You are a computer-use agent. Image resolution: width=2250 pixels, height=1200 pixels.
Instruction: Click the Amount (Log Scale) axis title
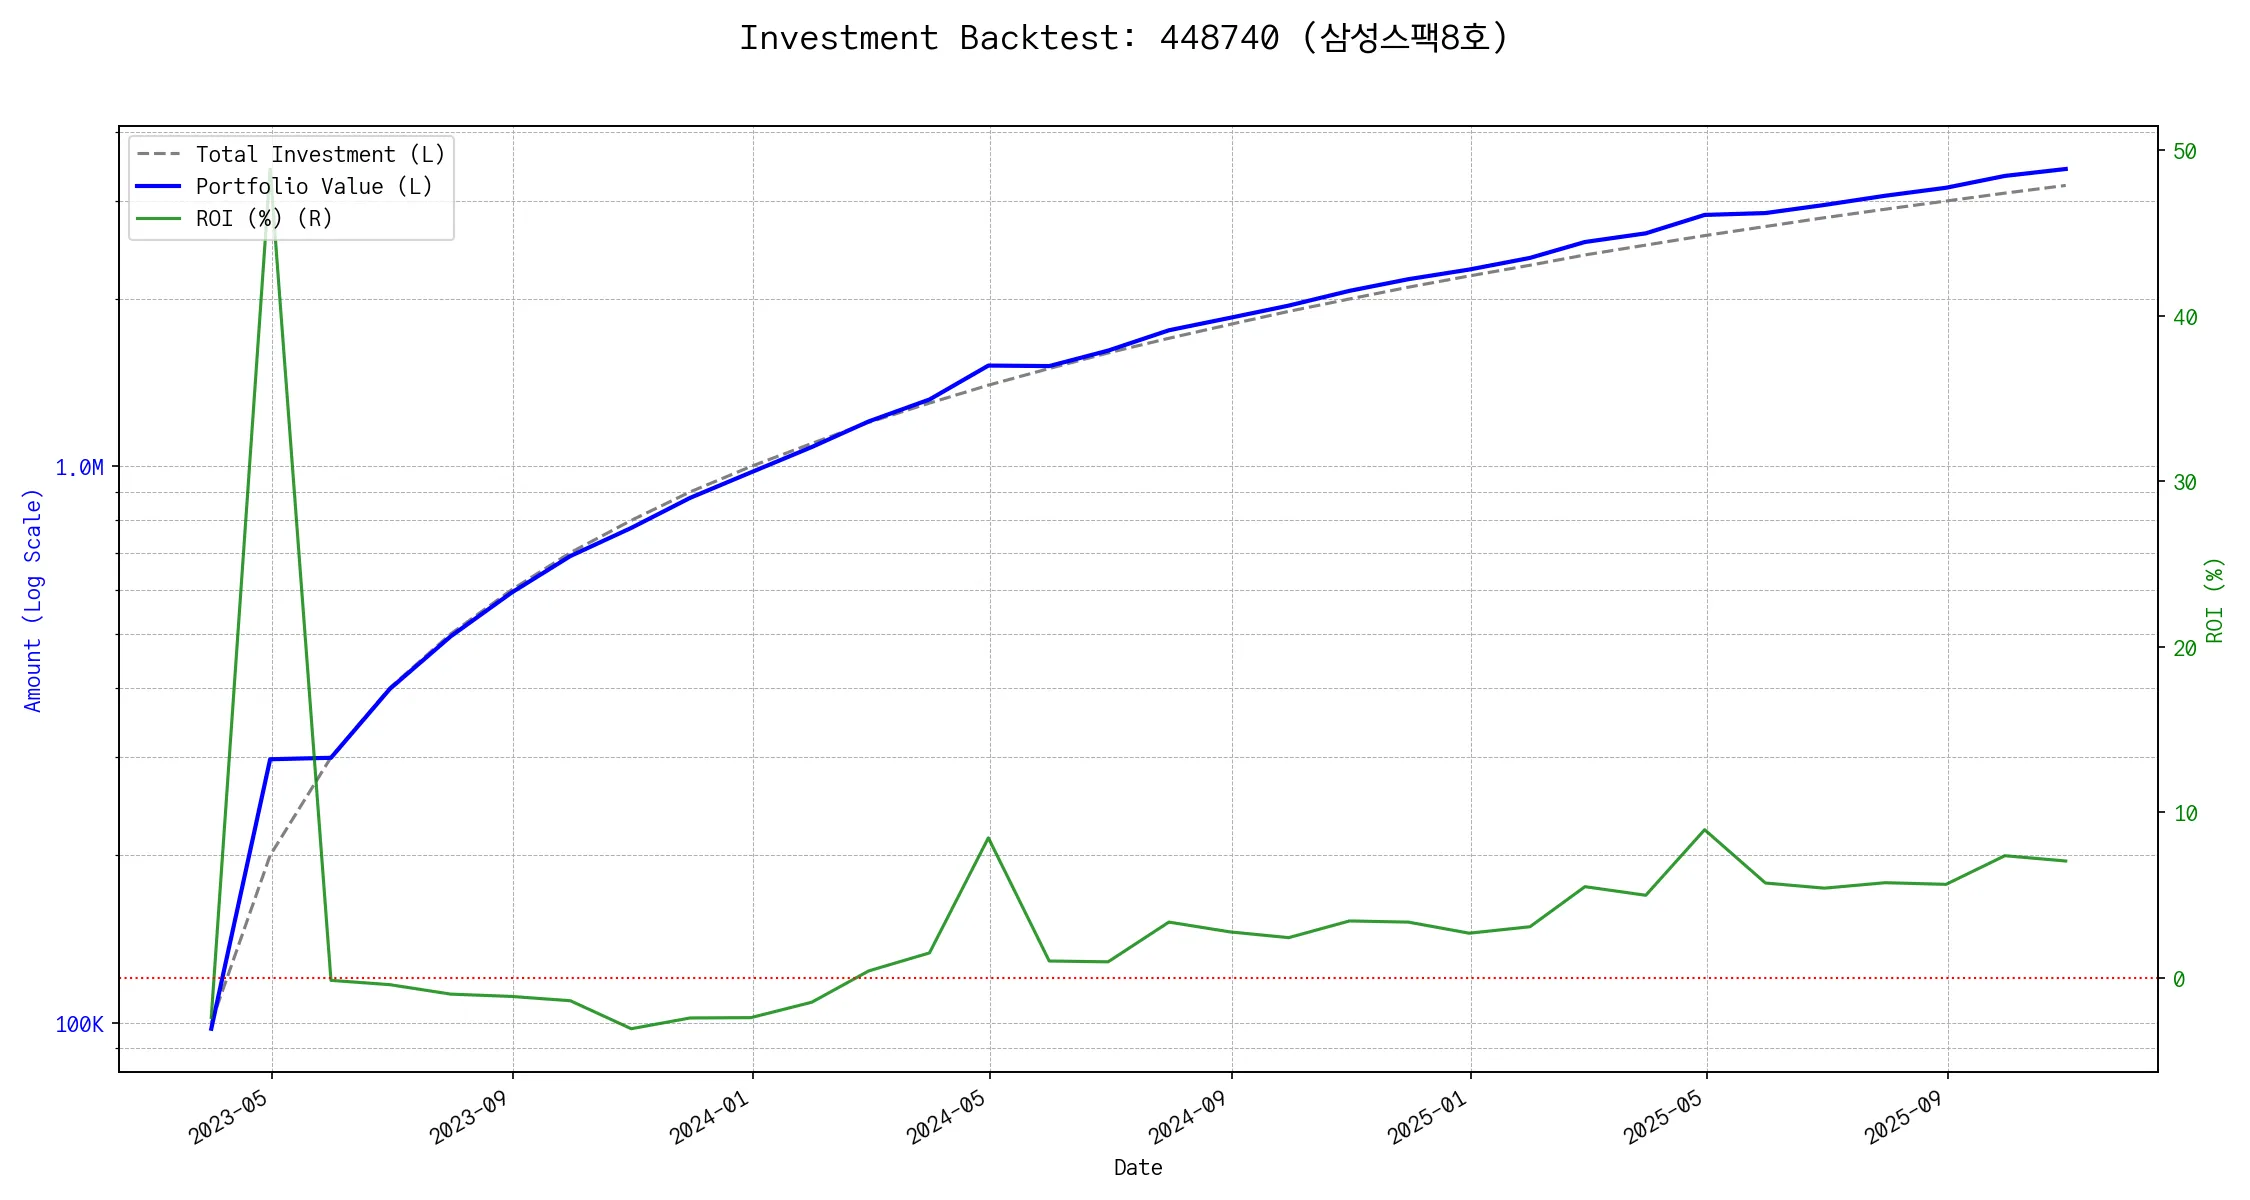pyautogui.click(x=33, y=600)
